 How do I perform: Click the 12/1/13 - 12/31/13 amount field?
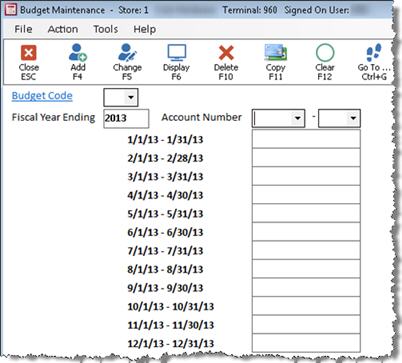(x=306, y=343)
